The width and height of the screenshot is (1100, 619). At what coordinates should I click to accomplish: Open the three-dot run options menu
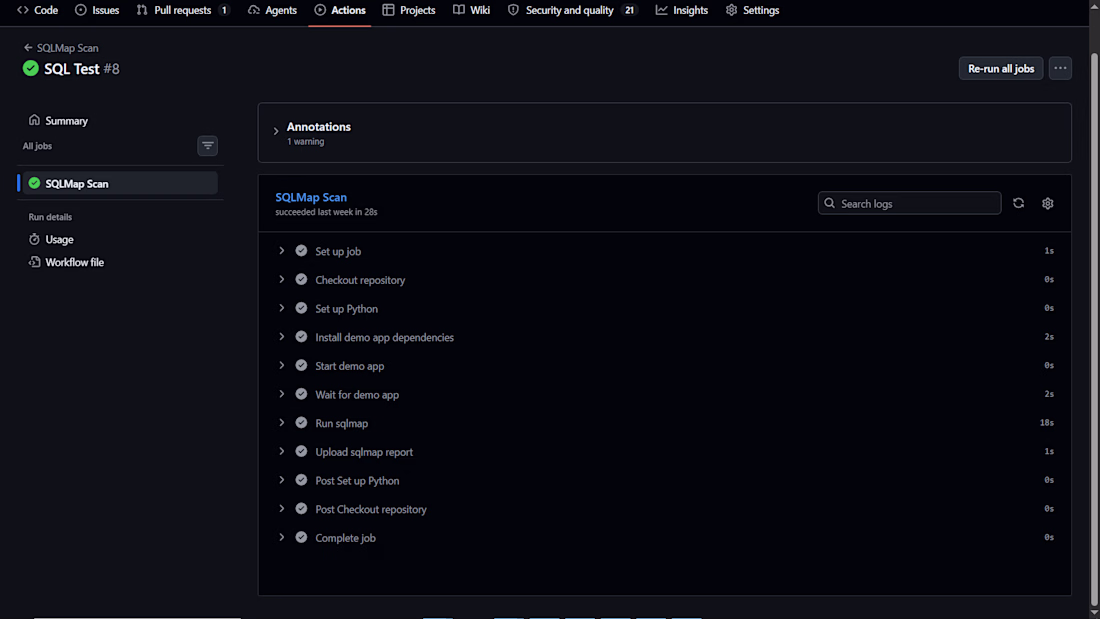click(x=1060, y=68)
